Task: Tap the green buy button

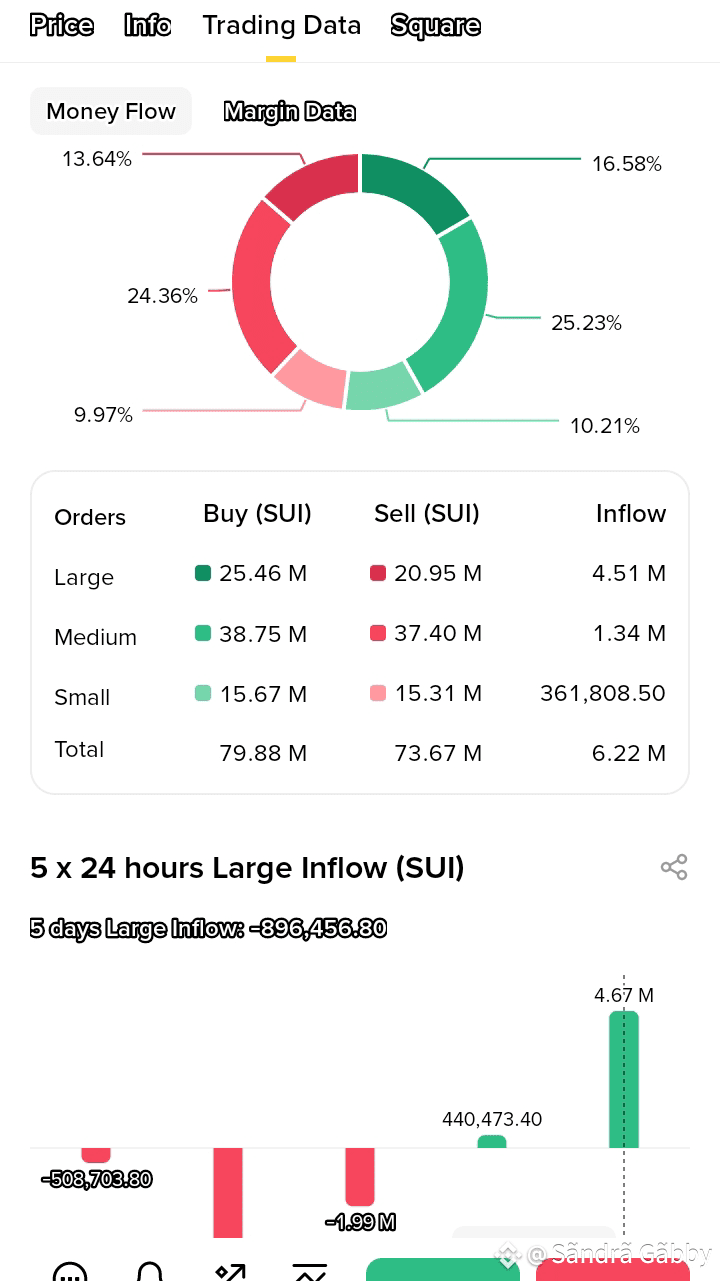Action: tap(443, 1269)
